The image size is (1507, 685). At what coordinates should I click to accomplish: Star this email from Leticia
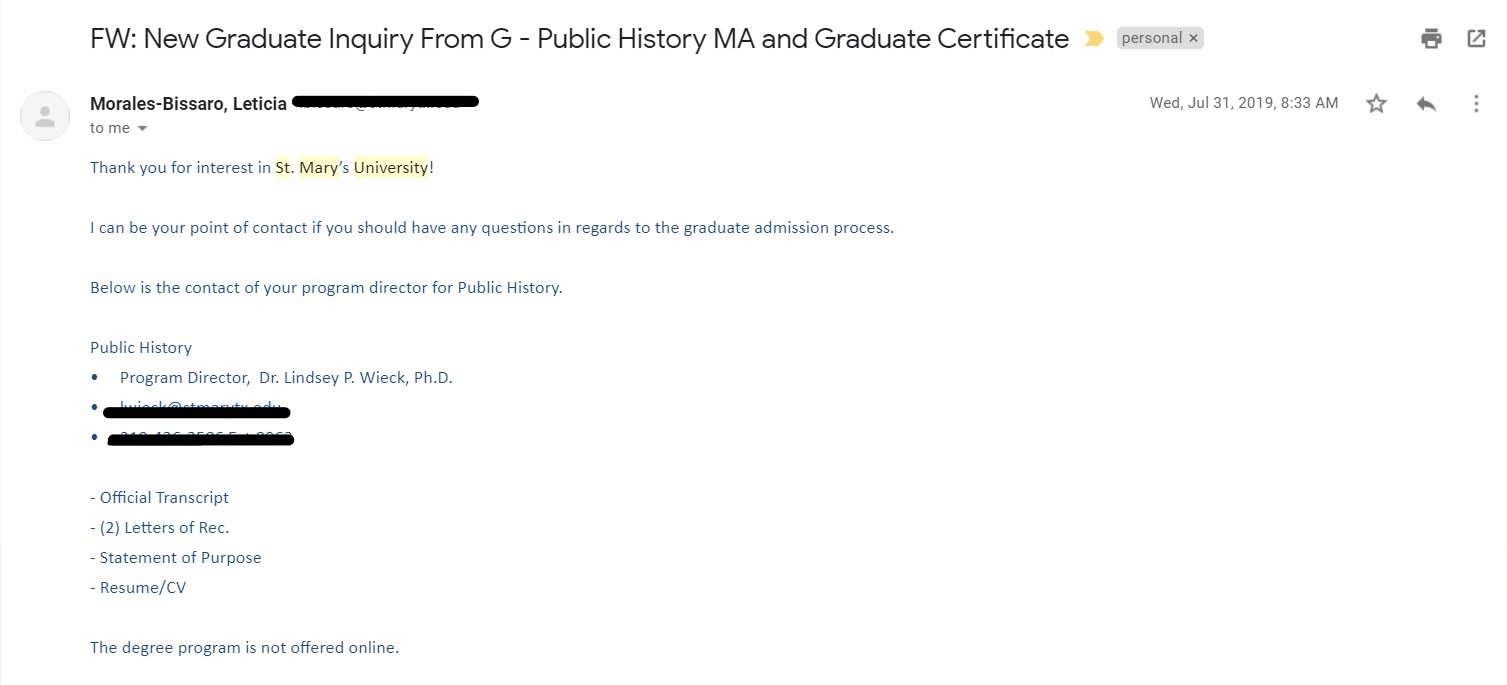(x=1377, y=103)
